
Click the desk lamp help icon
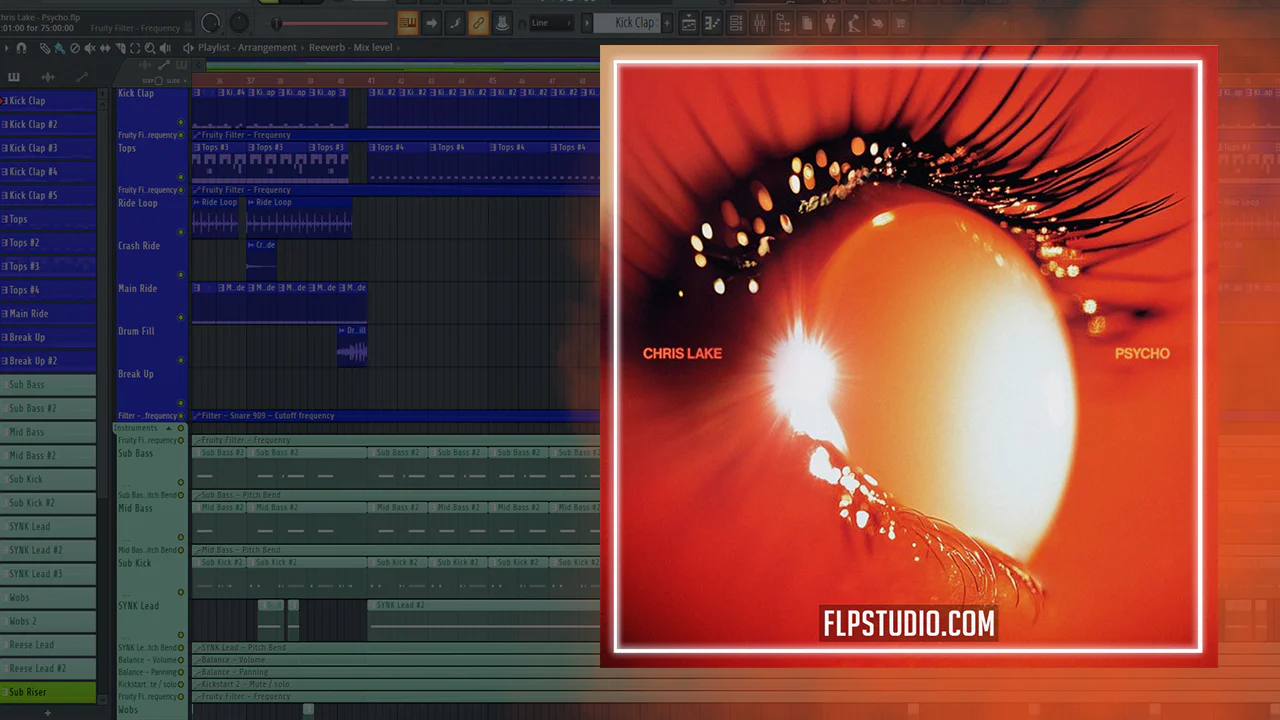click(854, 23)
